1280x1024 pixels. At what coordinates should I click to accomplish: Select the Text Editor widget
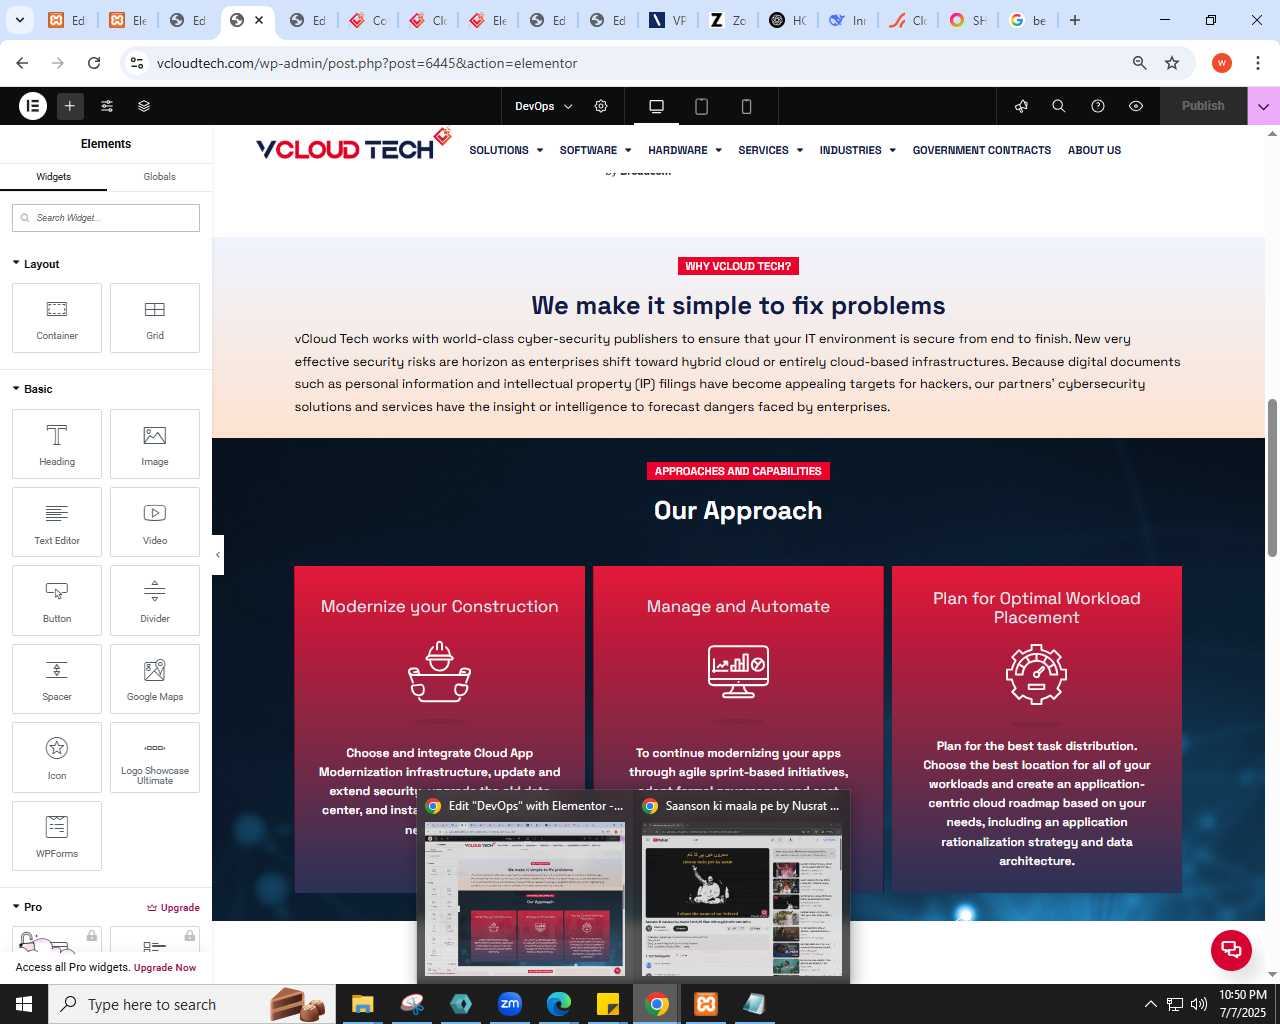(x=57, y=522)
